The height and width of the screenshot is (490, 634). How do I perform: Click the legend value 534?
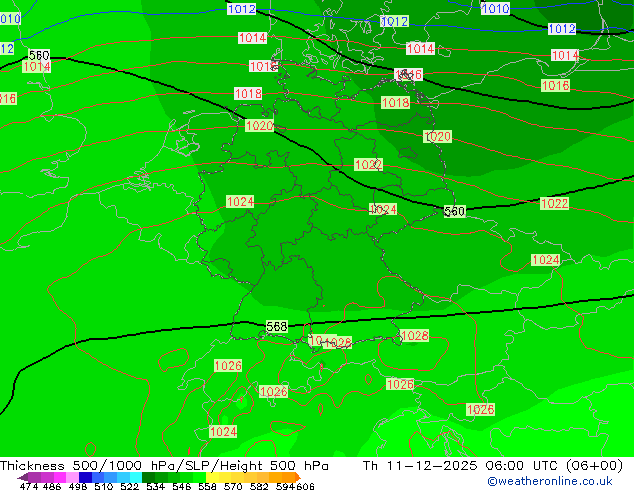(156, 486)
